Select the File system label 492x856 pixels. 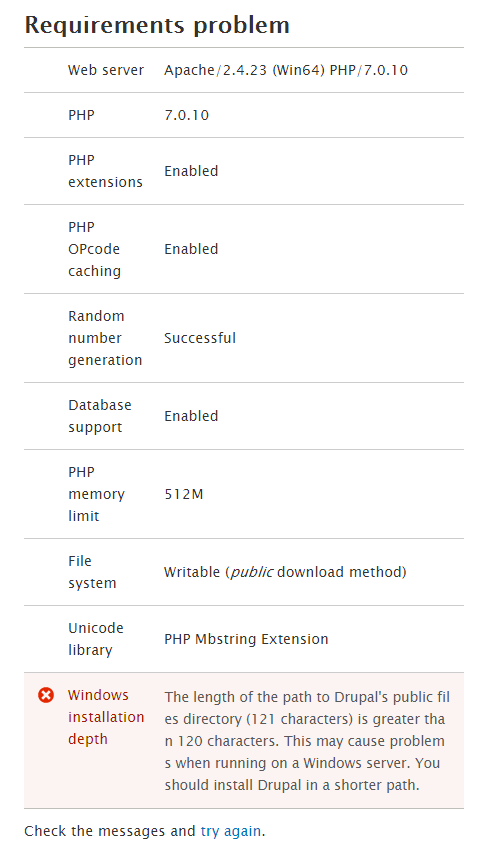[92, 572]
